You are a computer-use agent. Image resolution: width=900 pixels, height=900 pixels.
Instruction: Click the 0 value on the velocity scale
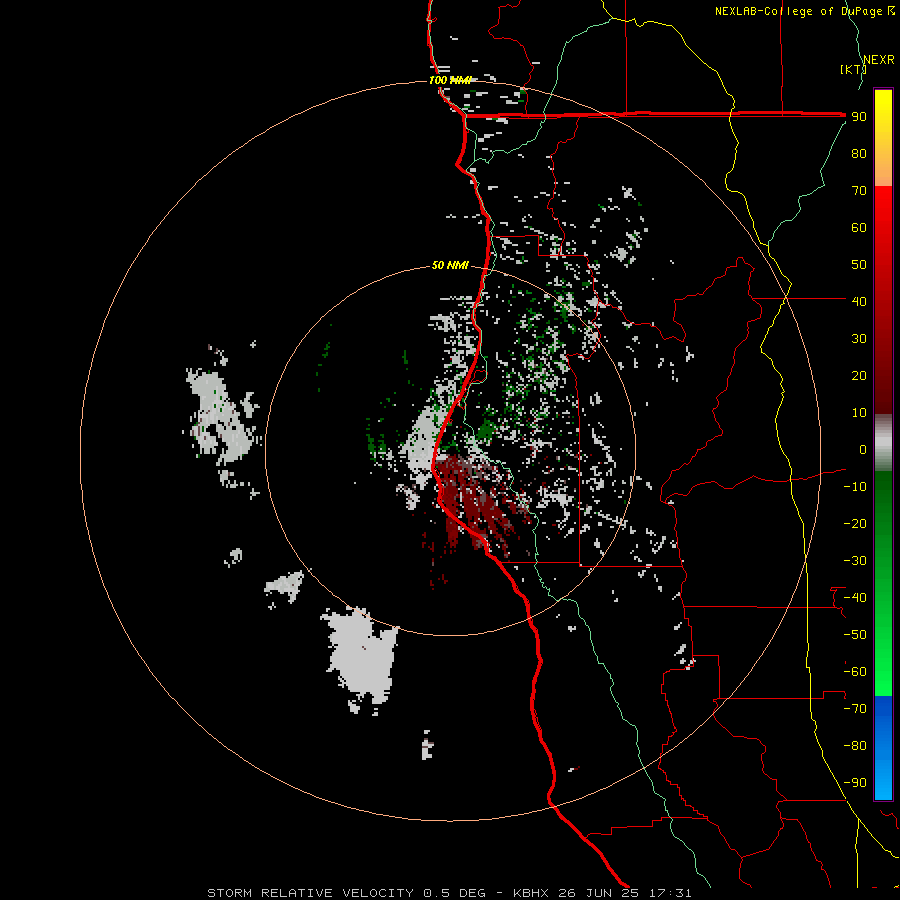[x=863, y=449]
